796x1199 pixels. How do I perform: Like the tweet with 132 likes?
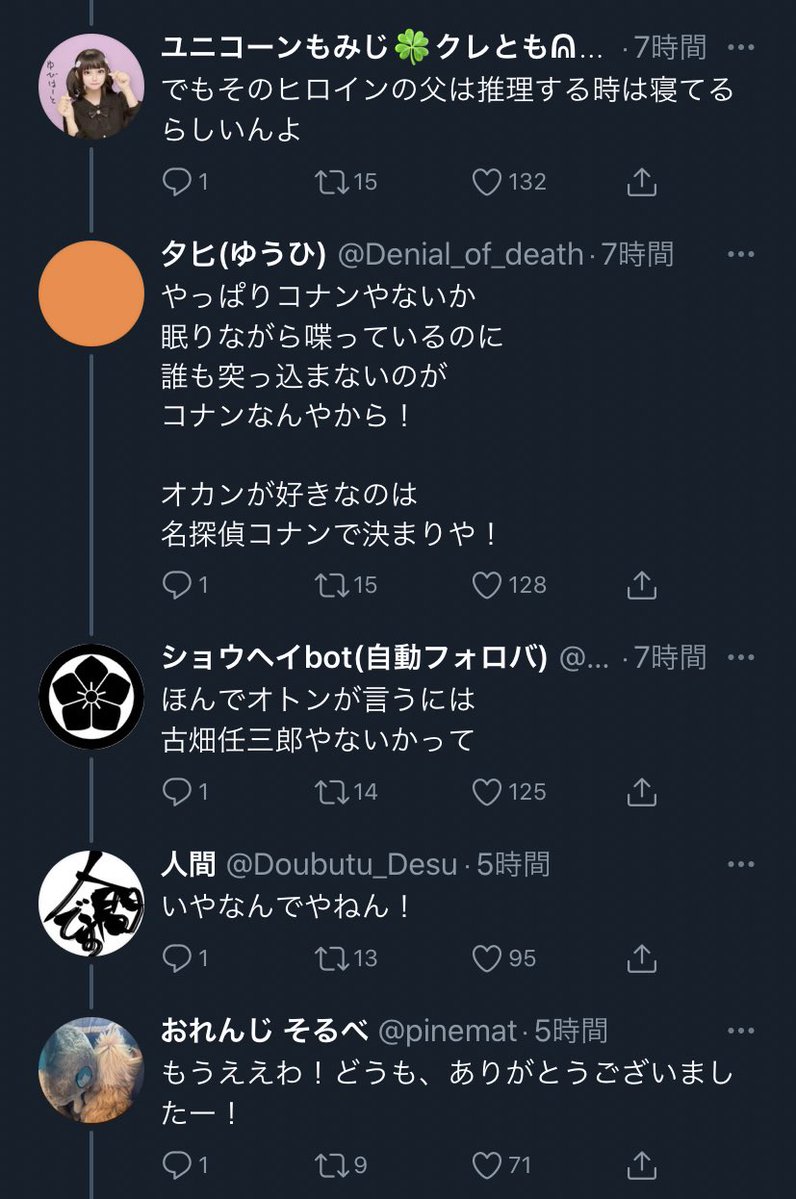486,181
